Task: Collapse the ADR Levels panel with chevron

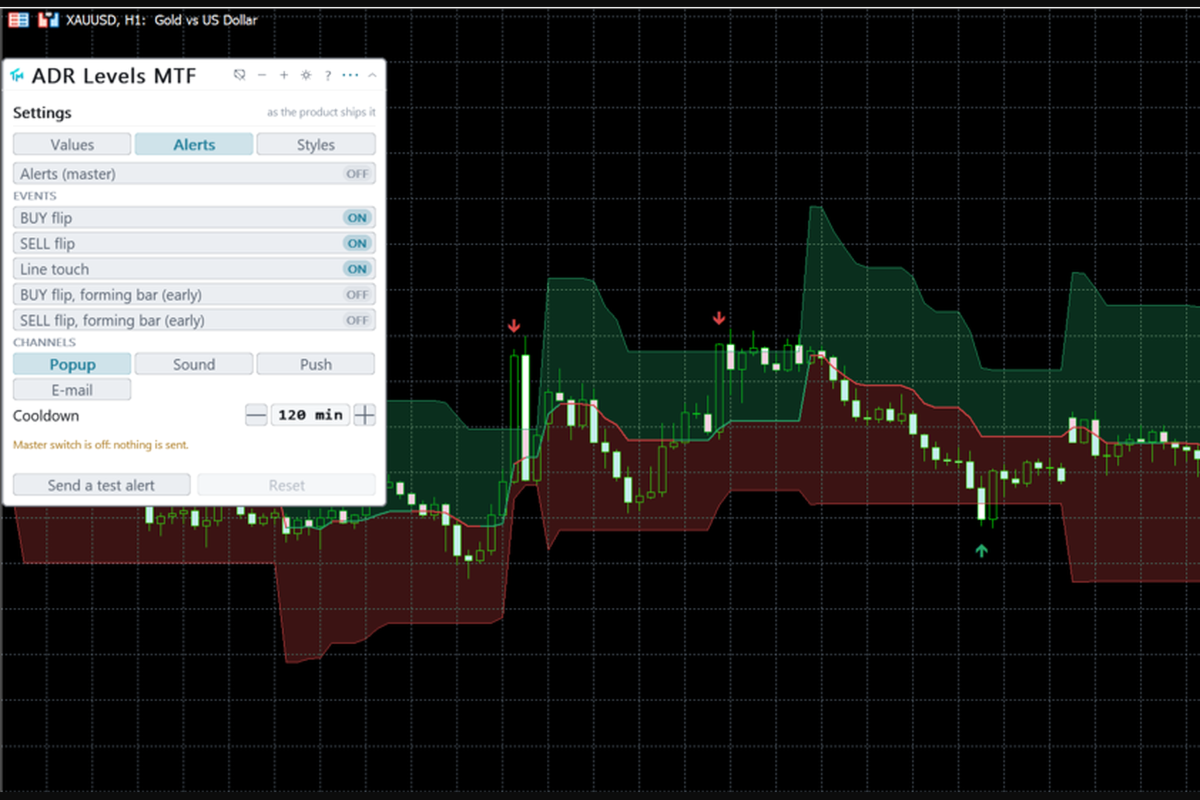Action: click(x=372, y=75)
